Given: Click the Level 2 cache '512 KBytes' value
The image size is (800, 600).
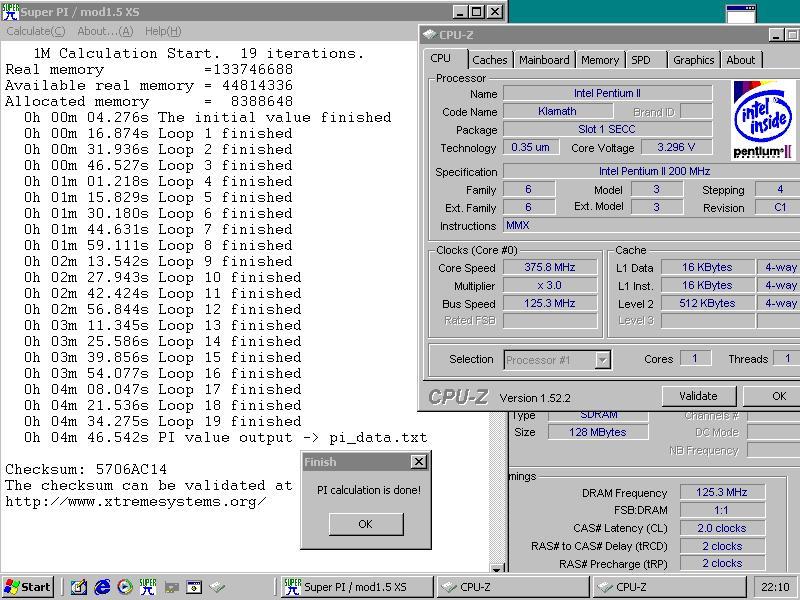Looking at the screenshot, I should coord(707,303).
